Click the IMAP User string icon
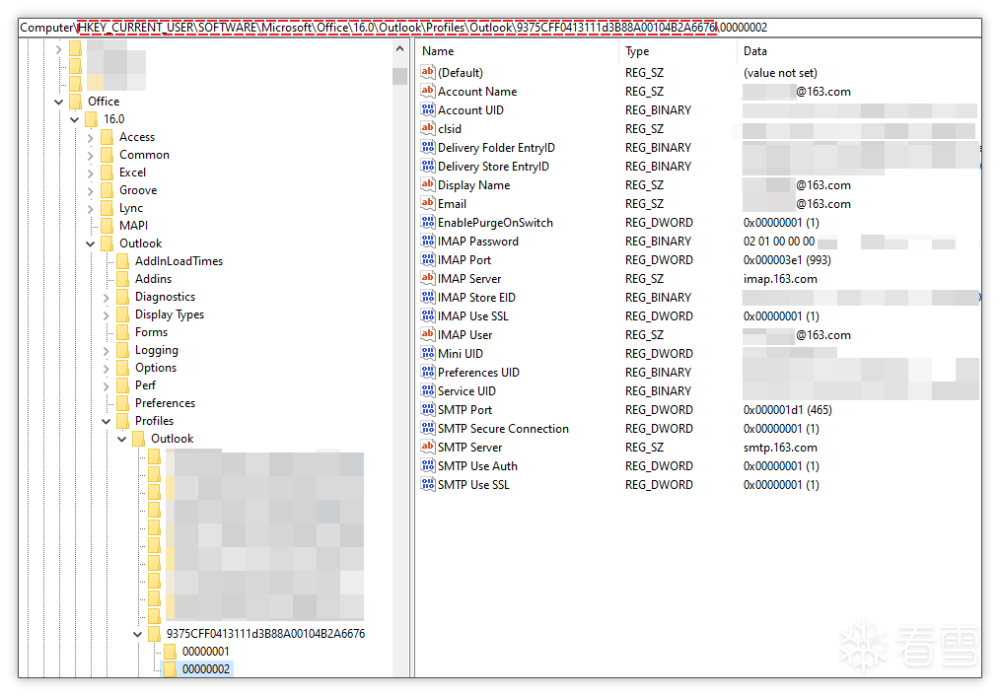 coord(427,334)
